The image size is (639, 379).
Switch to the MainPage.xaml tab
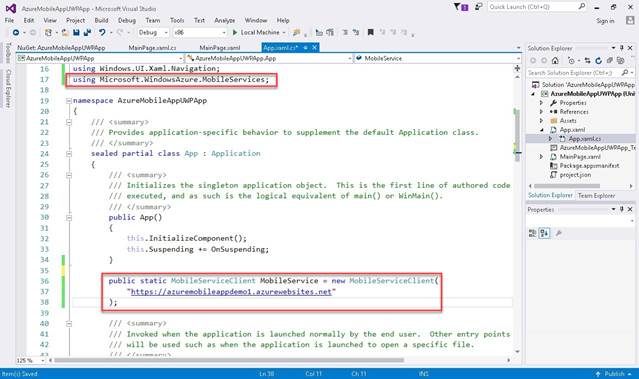[220, 48]
